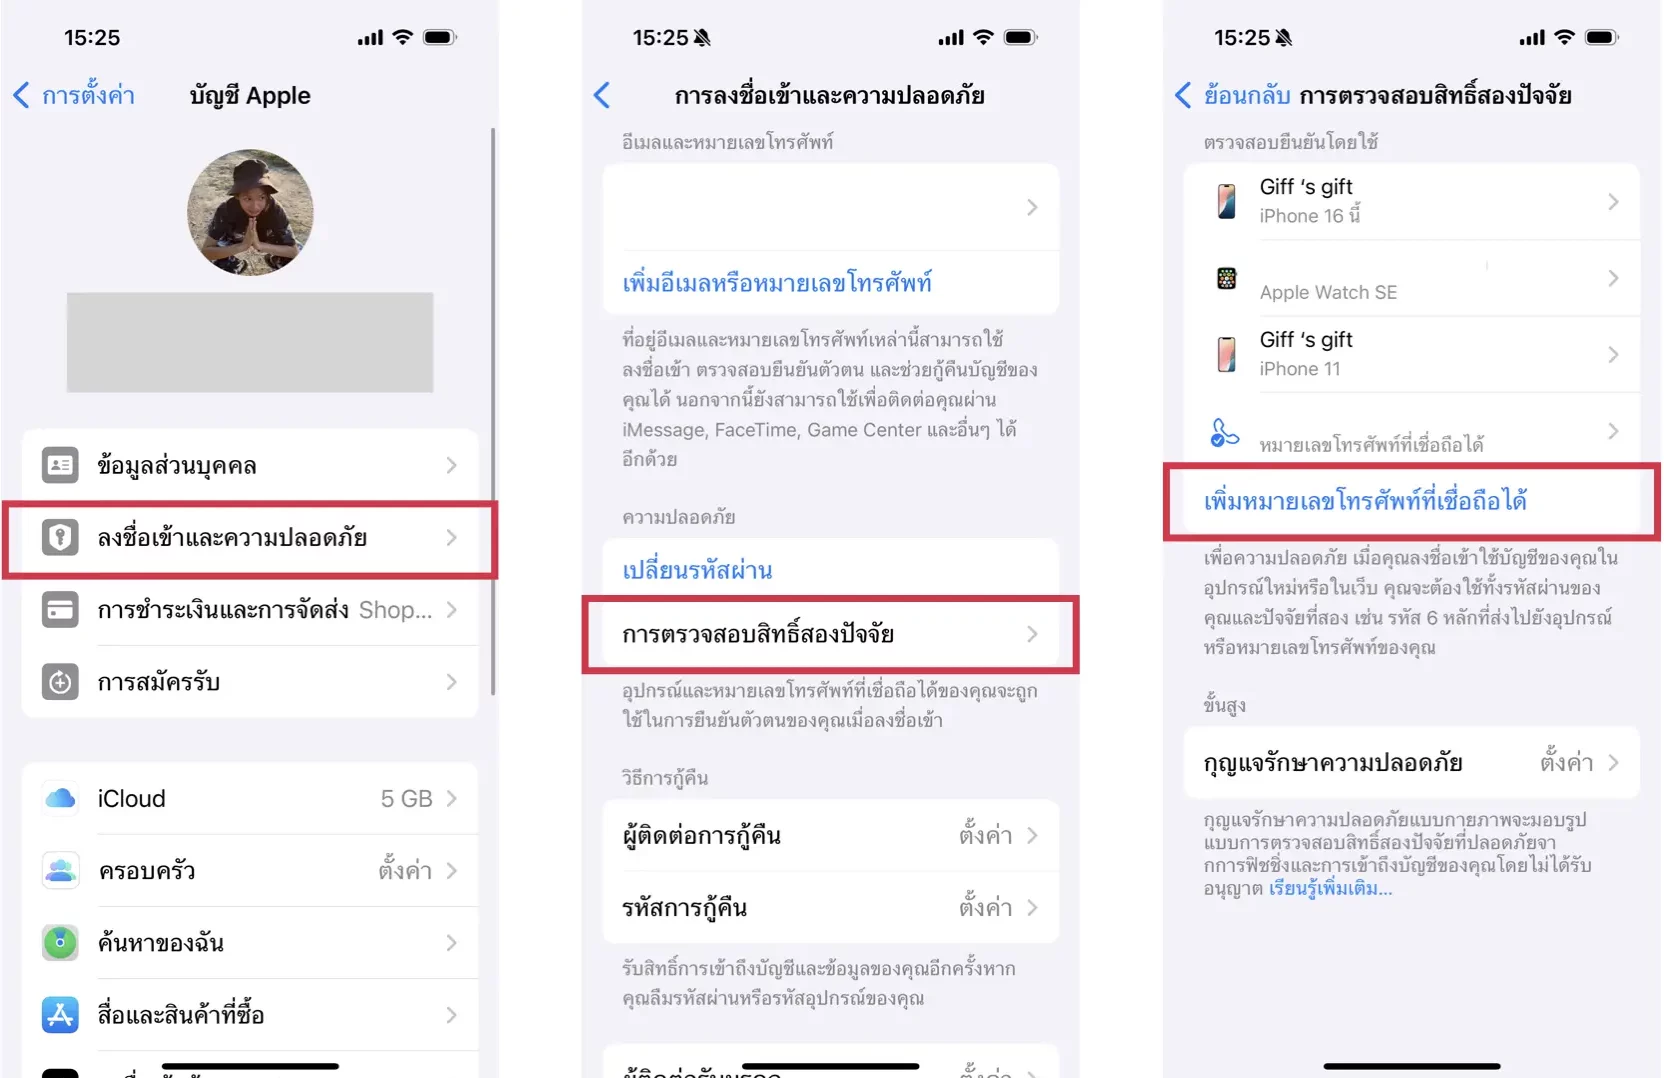Tap เพิ่มหมายเลขโทรศัพท์ที่เชื่อถือได้ add trusted number
Viewport: 1664px width, 1078px height.
(x=1365, y=501)
